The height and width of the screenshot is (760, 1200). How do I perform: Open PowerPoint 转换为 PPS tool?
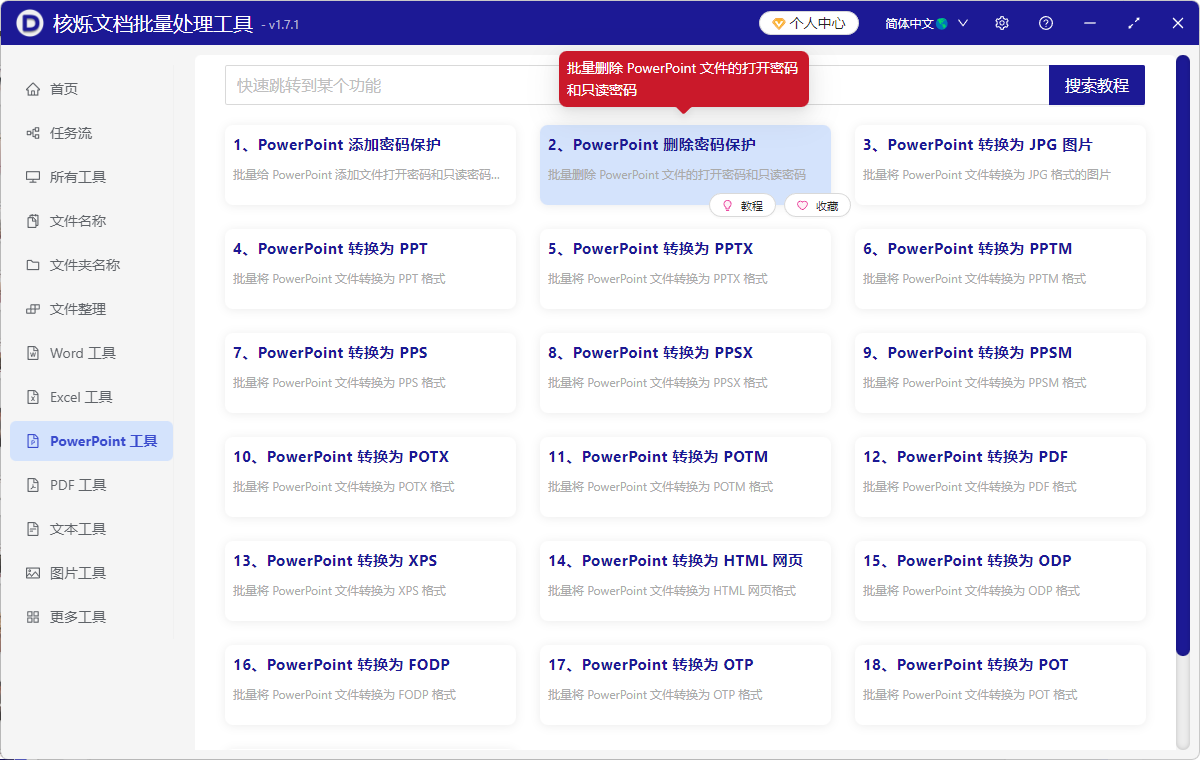tap(370, 373)
